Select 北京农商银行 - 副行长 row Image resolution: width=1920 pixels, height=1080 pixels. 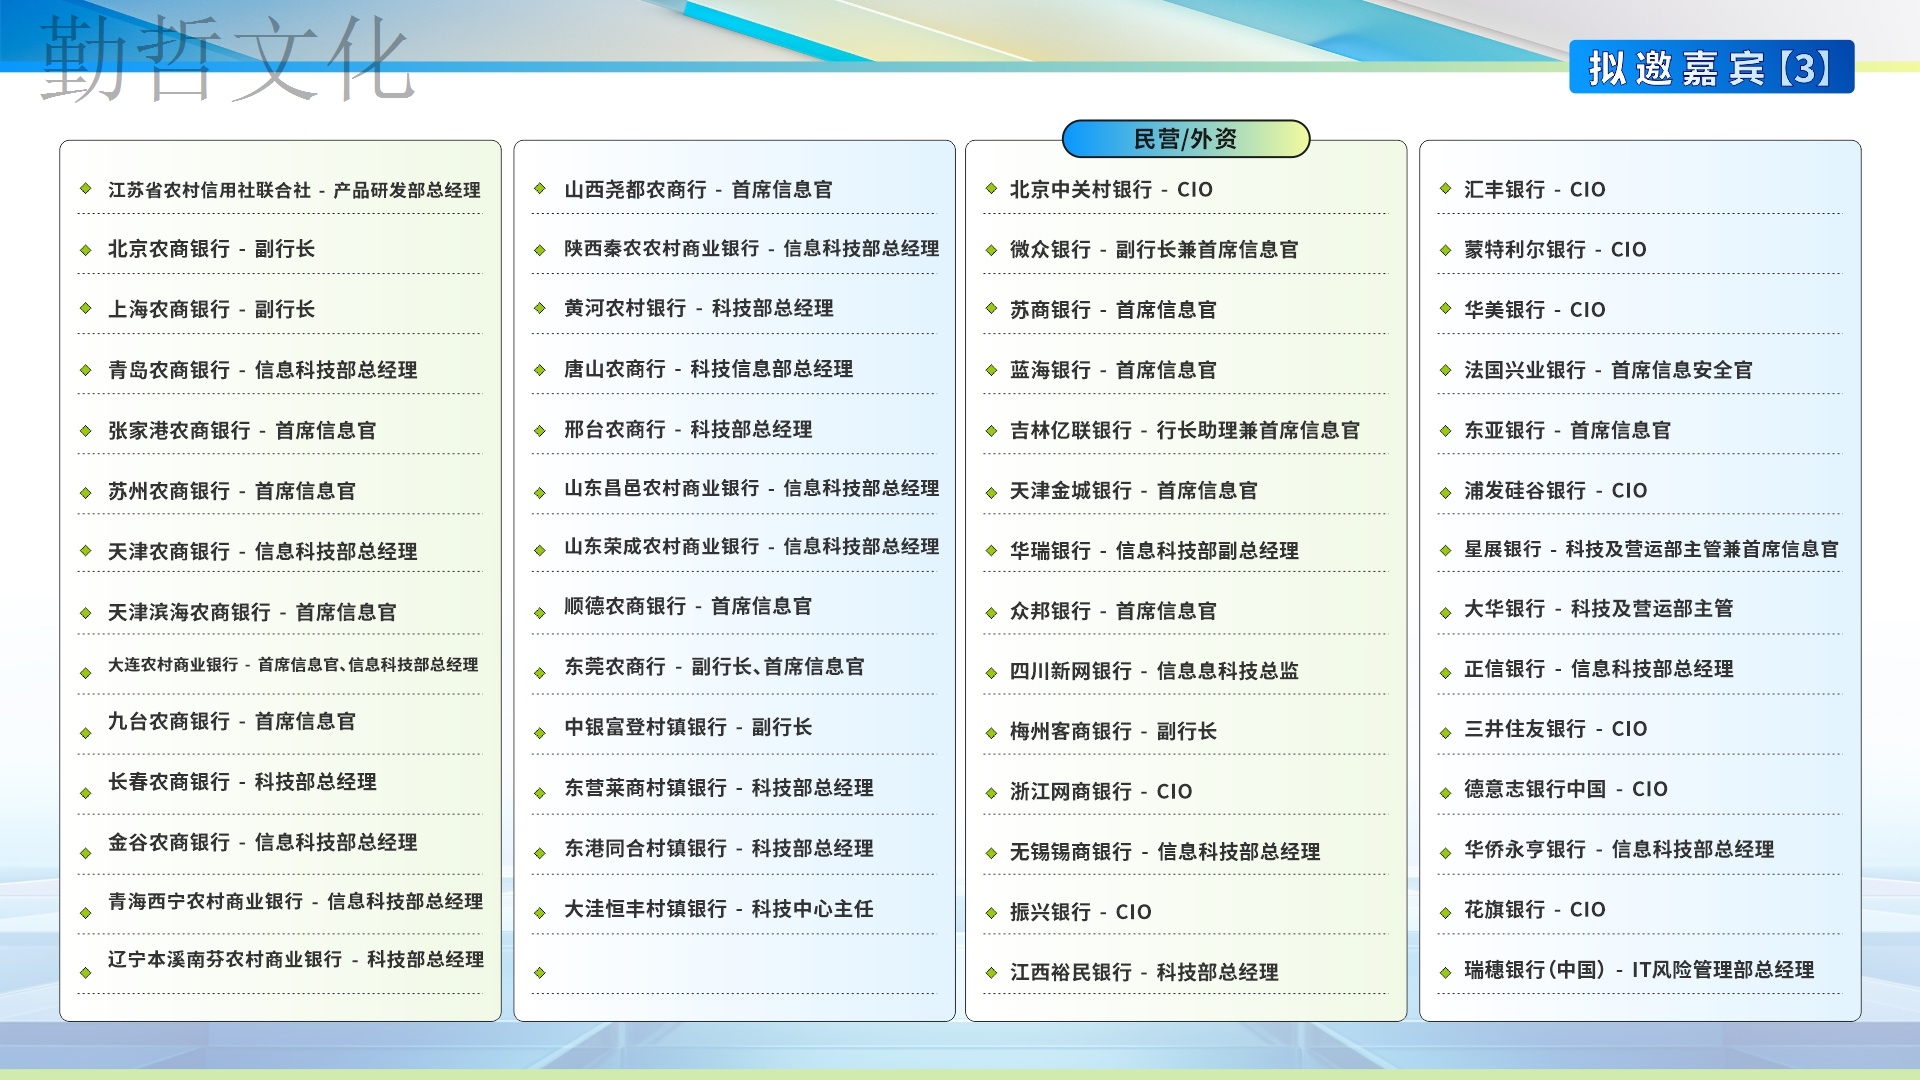[211, 249]
